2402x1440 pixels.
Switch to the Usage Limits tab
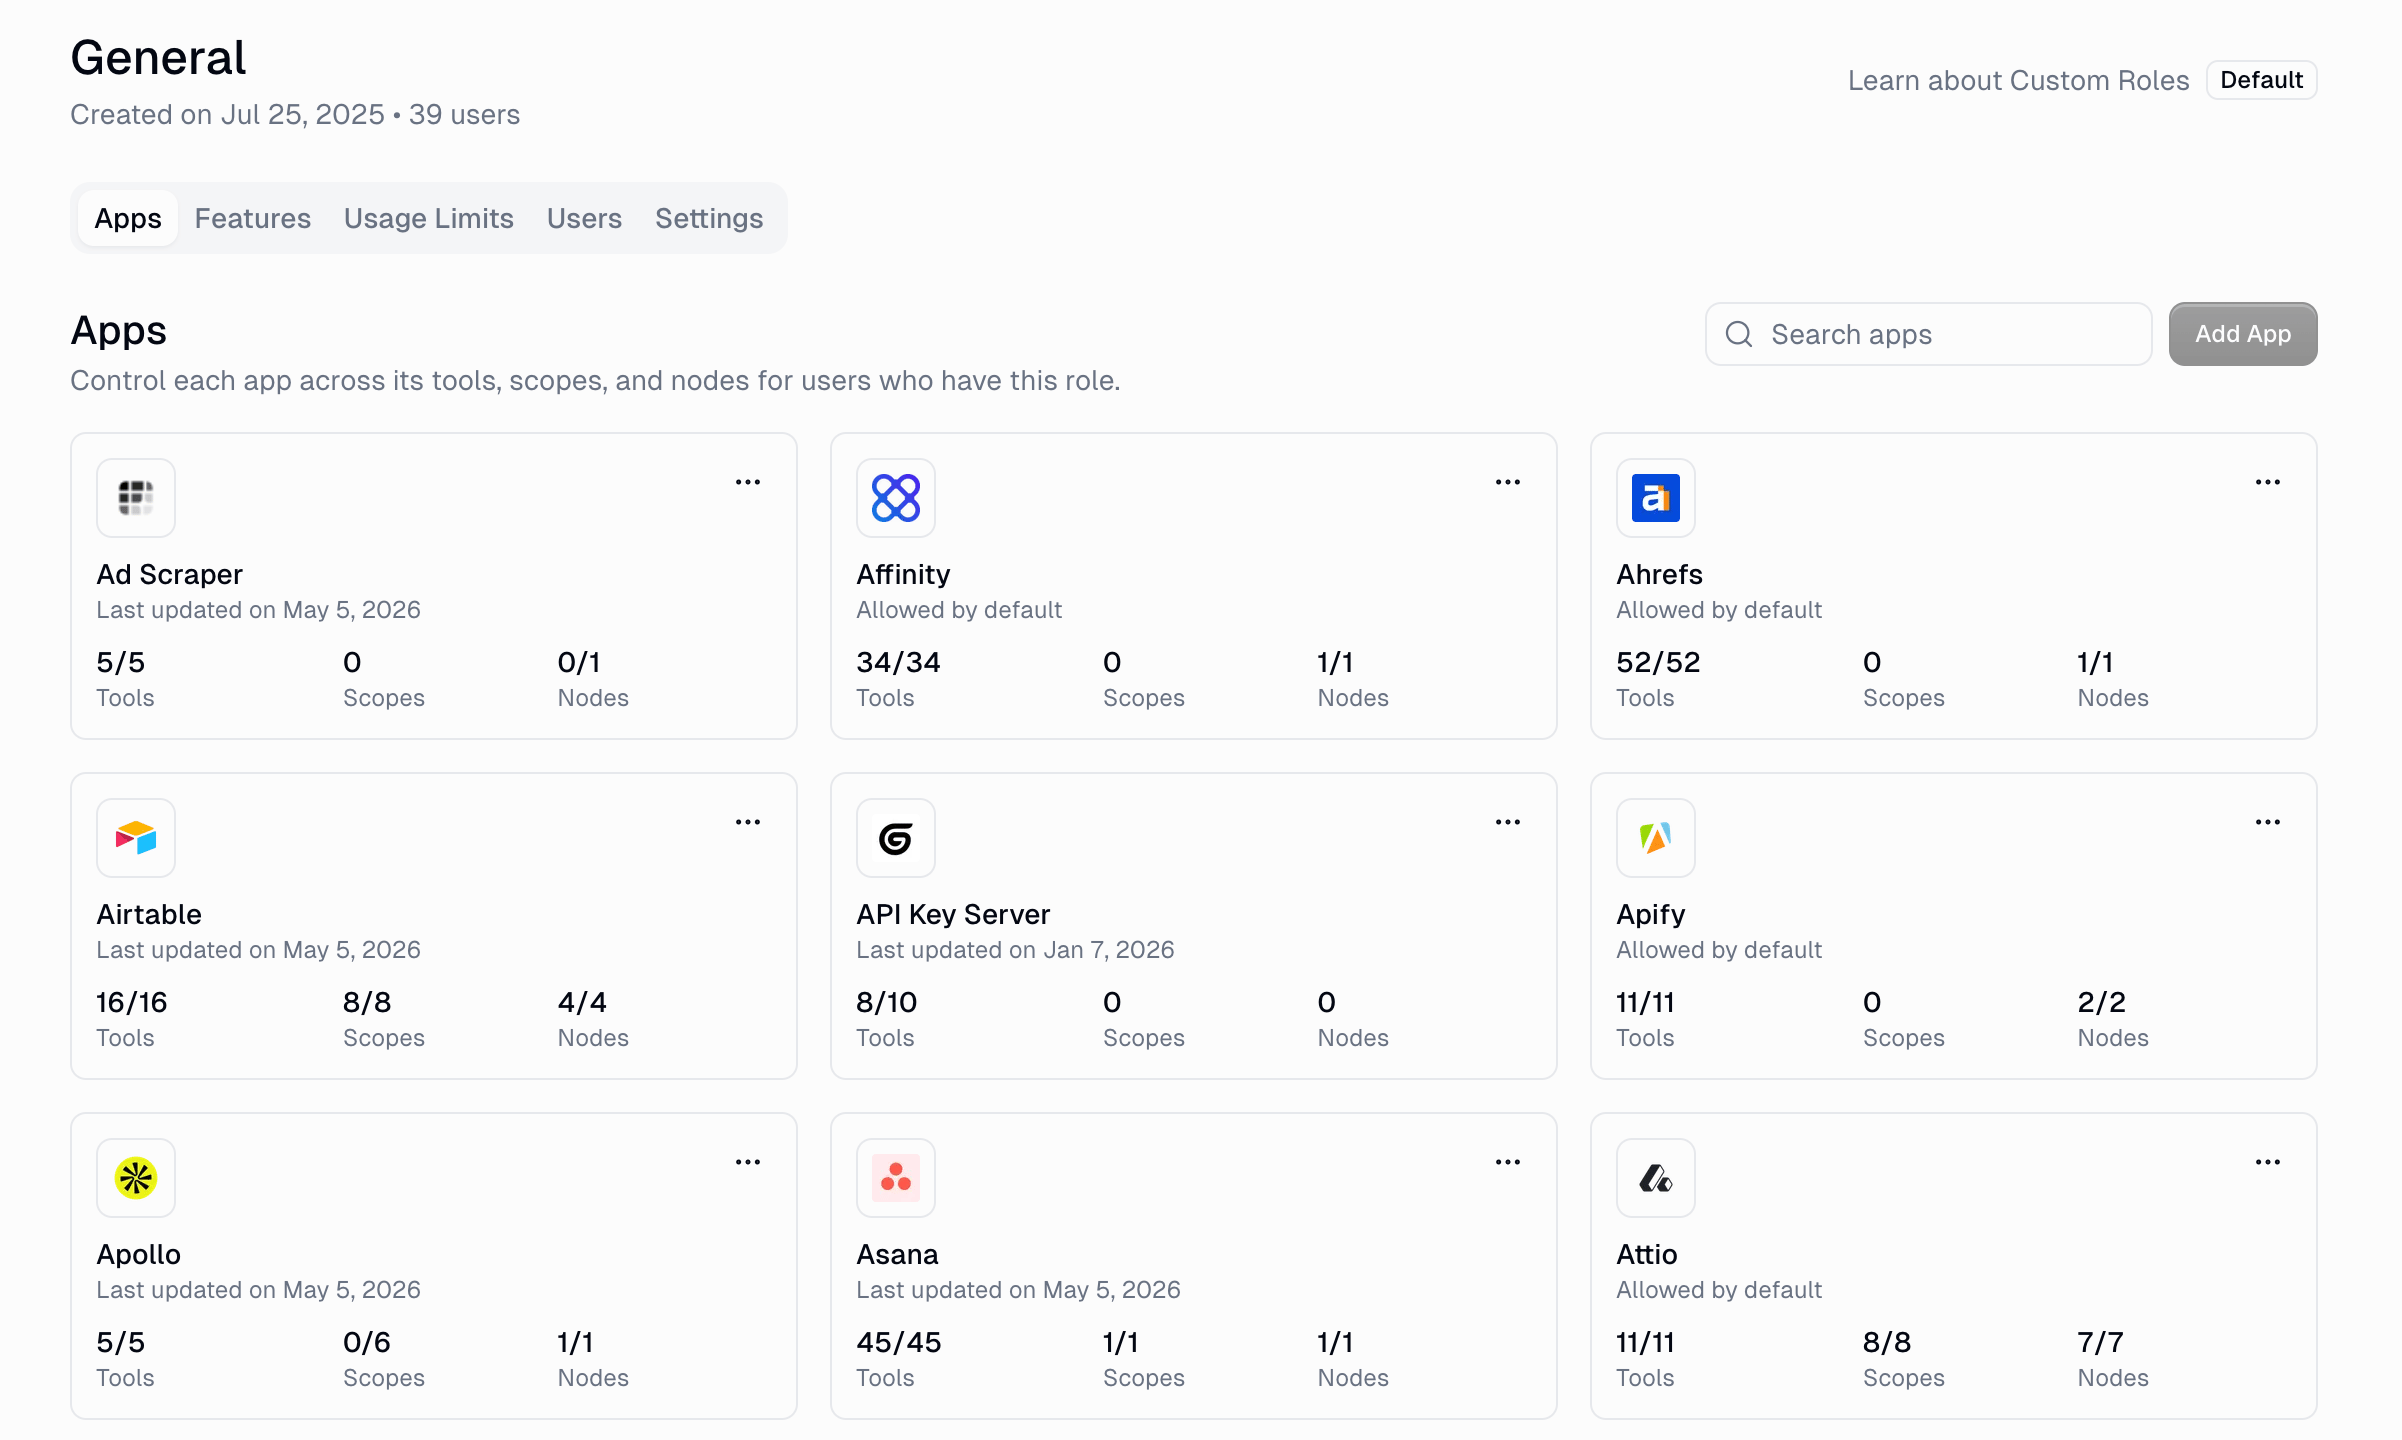[429, 218]
